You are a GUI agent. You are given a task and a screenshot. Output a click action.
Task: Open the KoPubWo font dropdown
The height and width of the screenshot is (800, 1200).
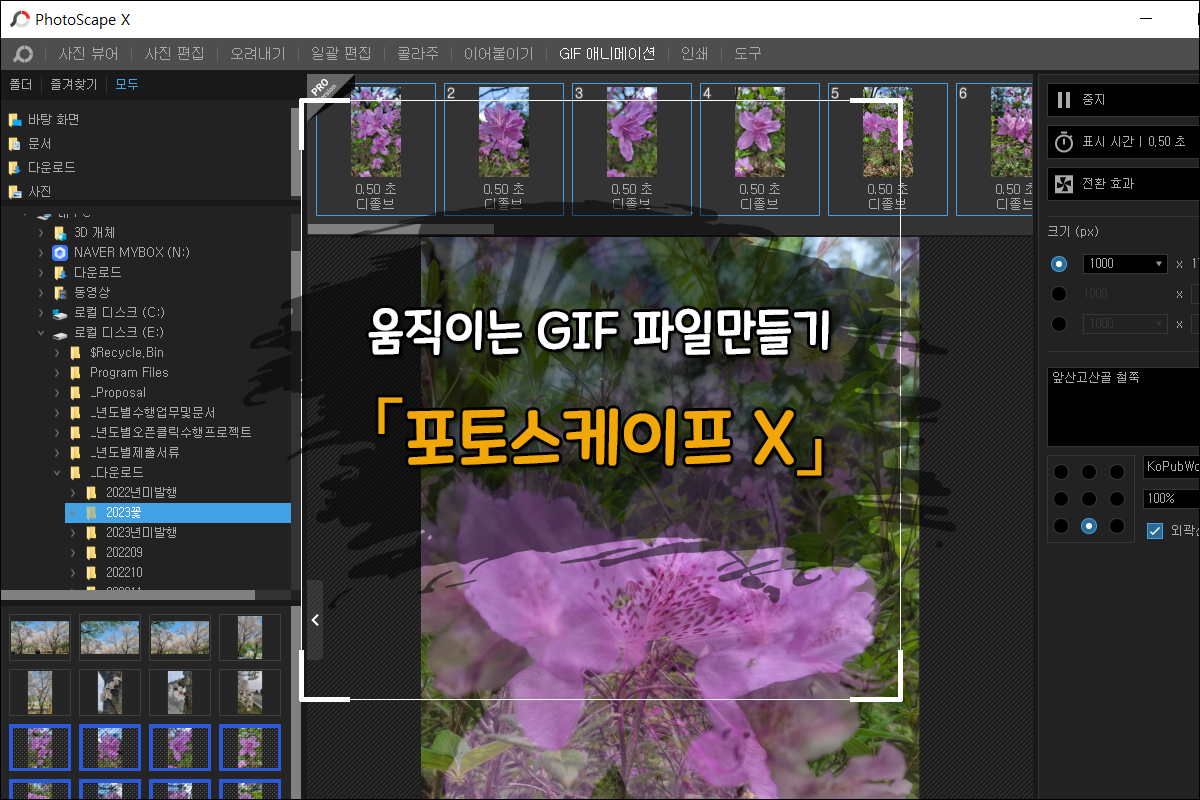(x=1171, y=467)
